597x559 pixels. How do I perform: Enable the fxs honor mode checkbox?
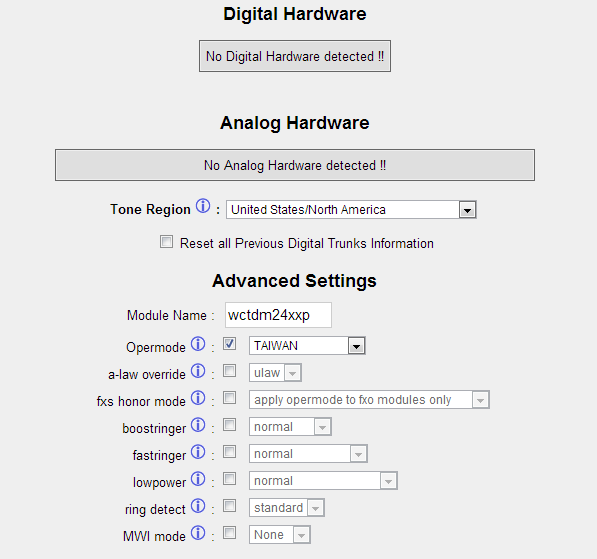[x=229, y=398]
